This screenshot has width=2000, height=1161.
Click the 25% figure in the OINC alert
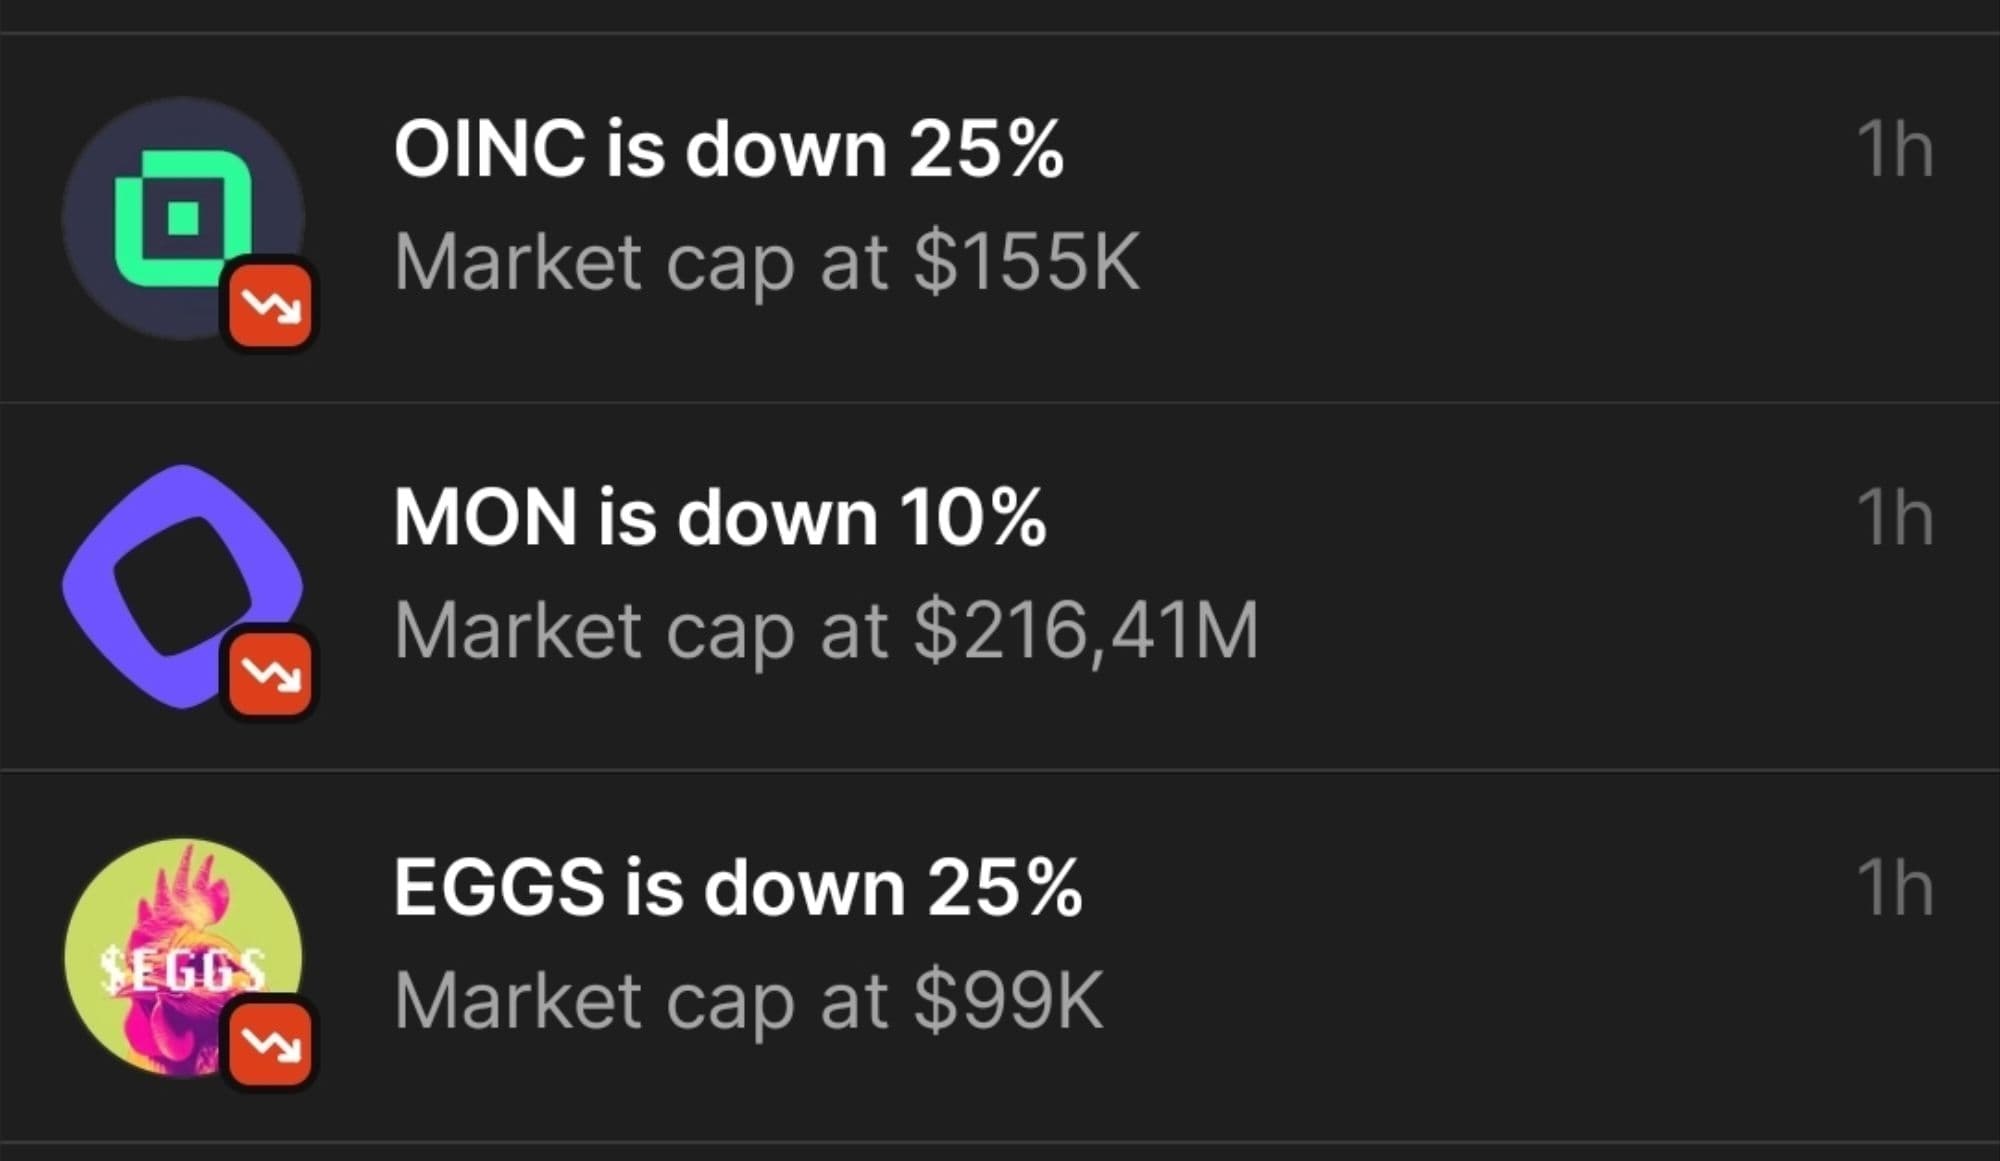click(x=986, y=150)
